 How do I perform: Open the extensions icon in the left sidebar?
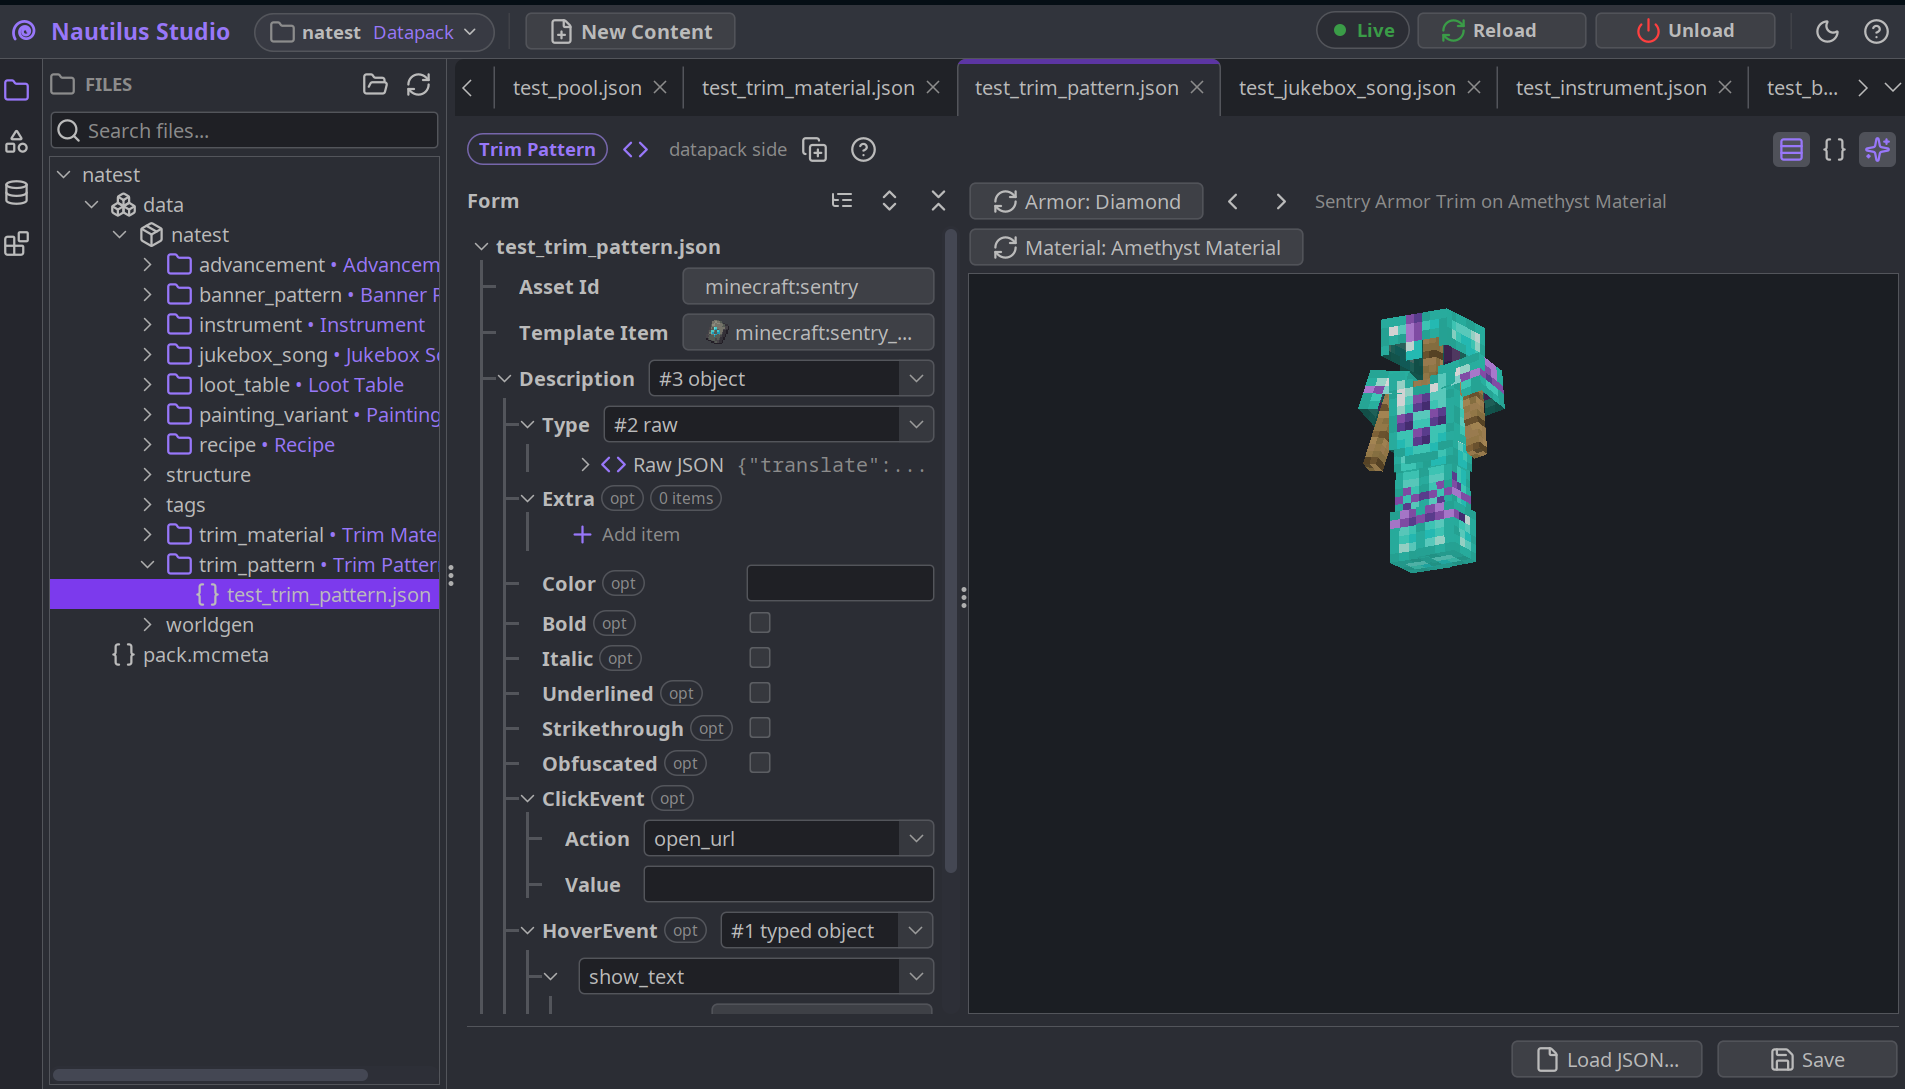(x=17, y=244)
